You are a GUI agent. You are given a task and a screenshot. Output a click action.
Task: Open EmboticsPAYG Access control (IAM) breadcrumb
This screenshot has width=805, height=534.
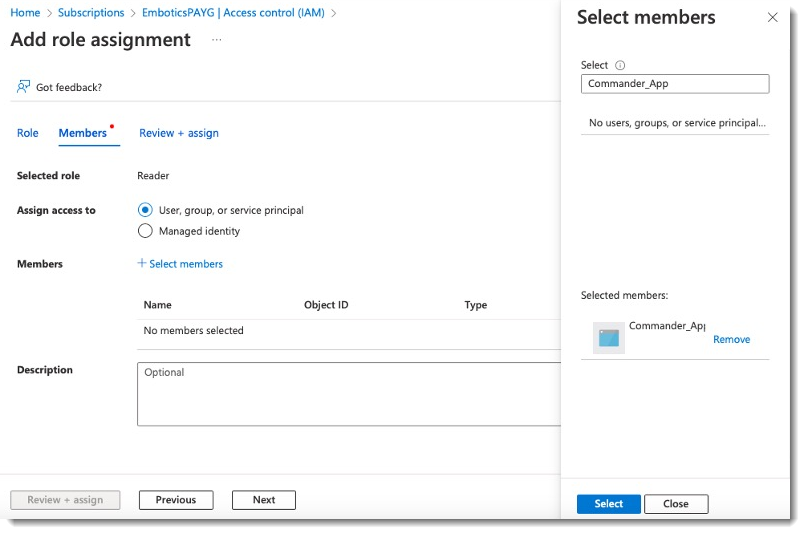233,13
